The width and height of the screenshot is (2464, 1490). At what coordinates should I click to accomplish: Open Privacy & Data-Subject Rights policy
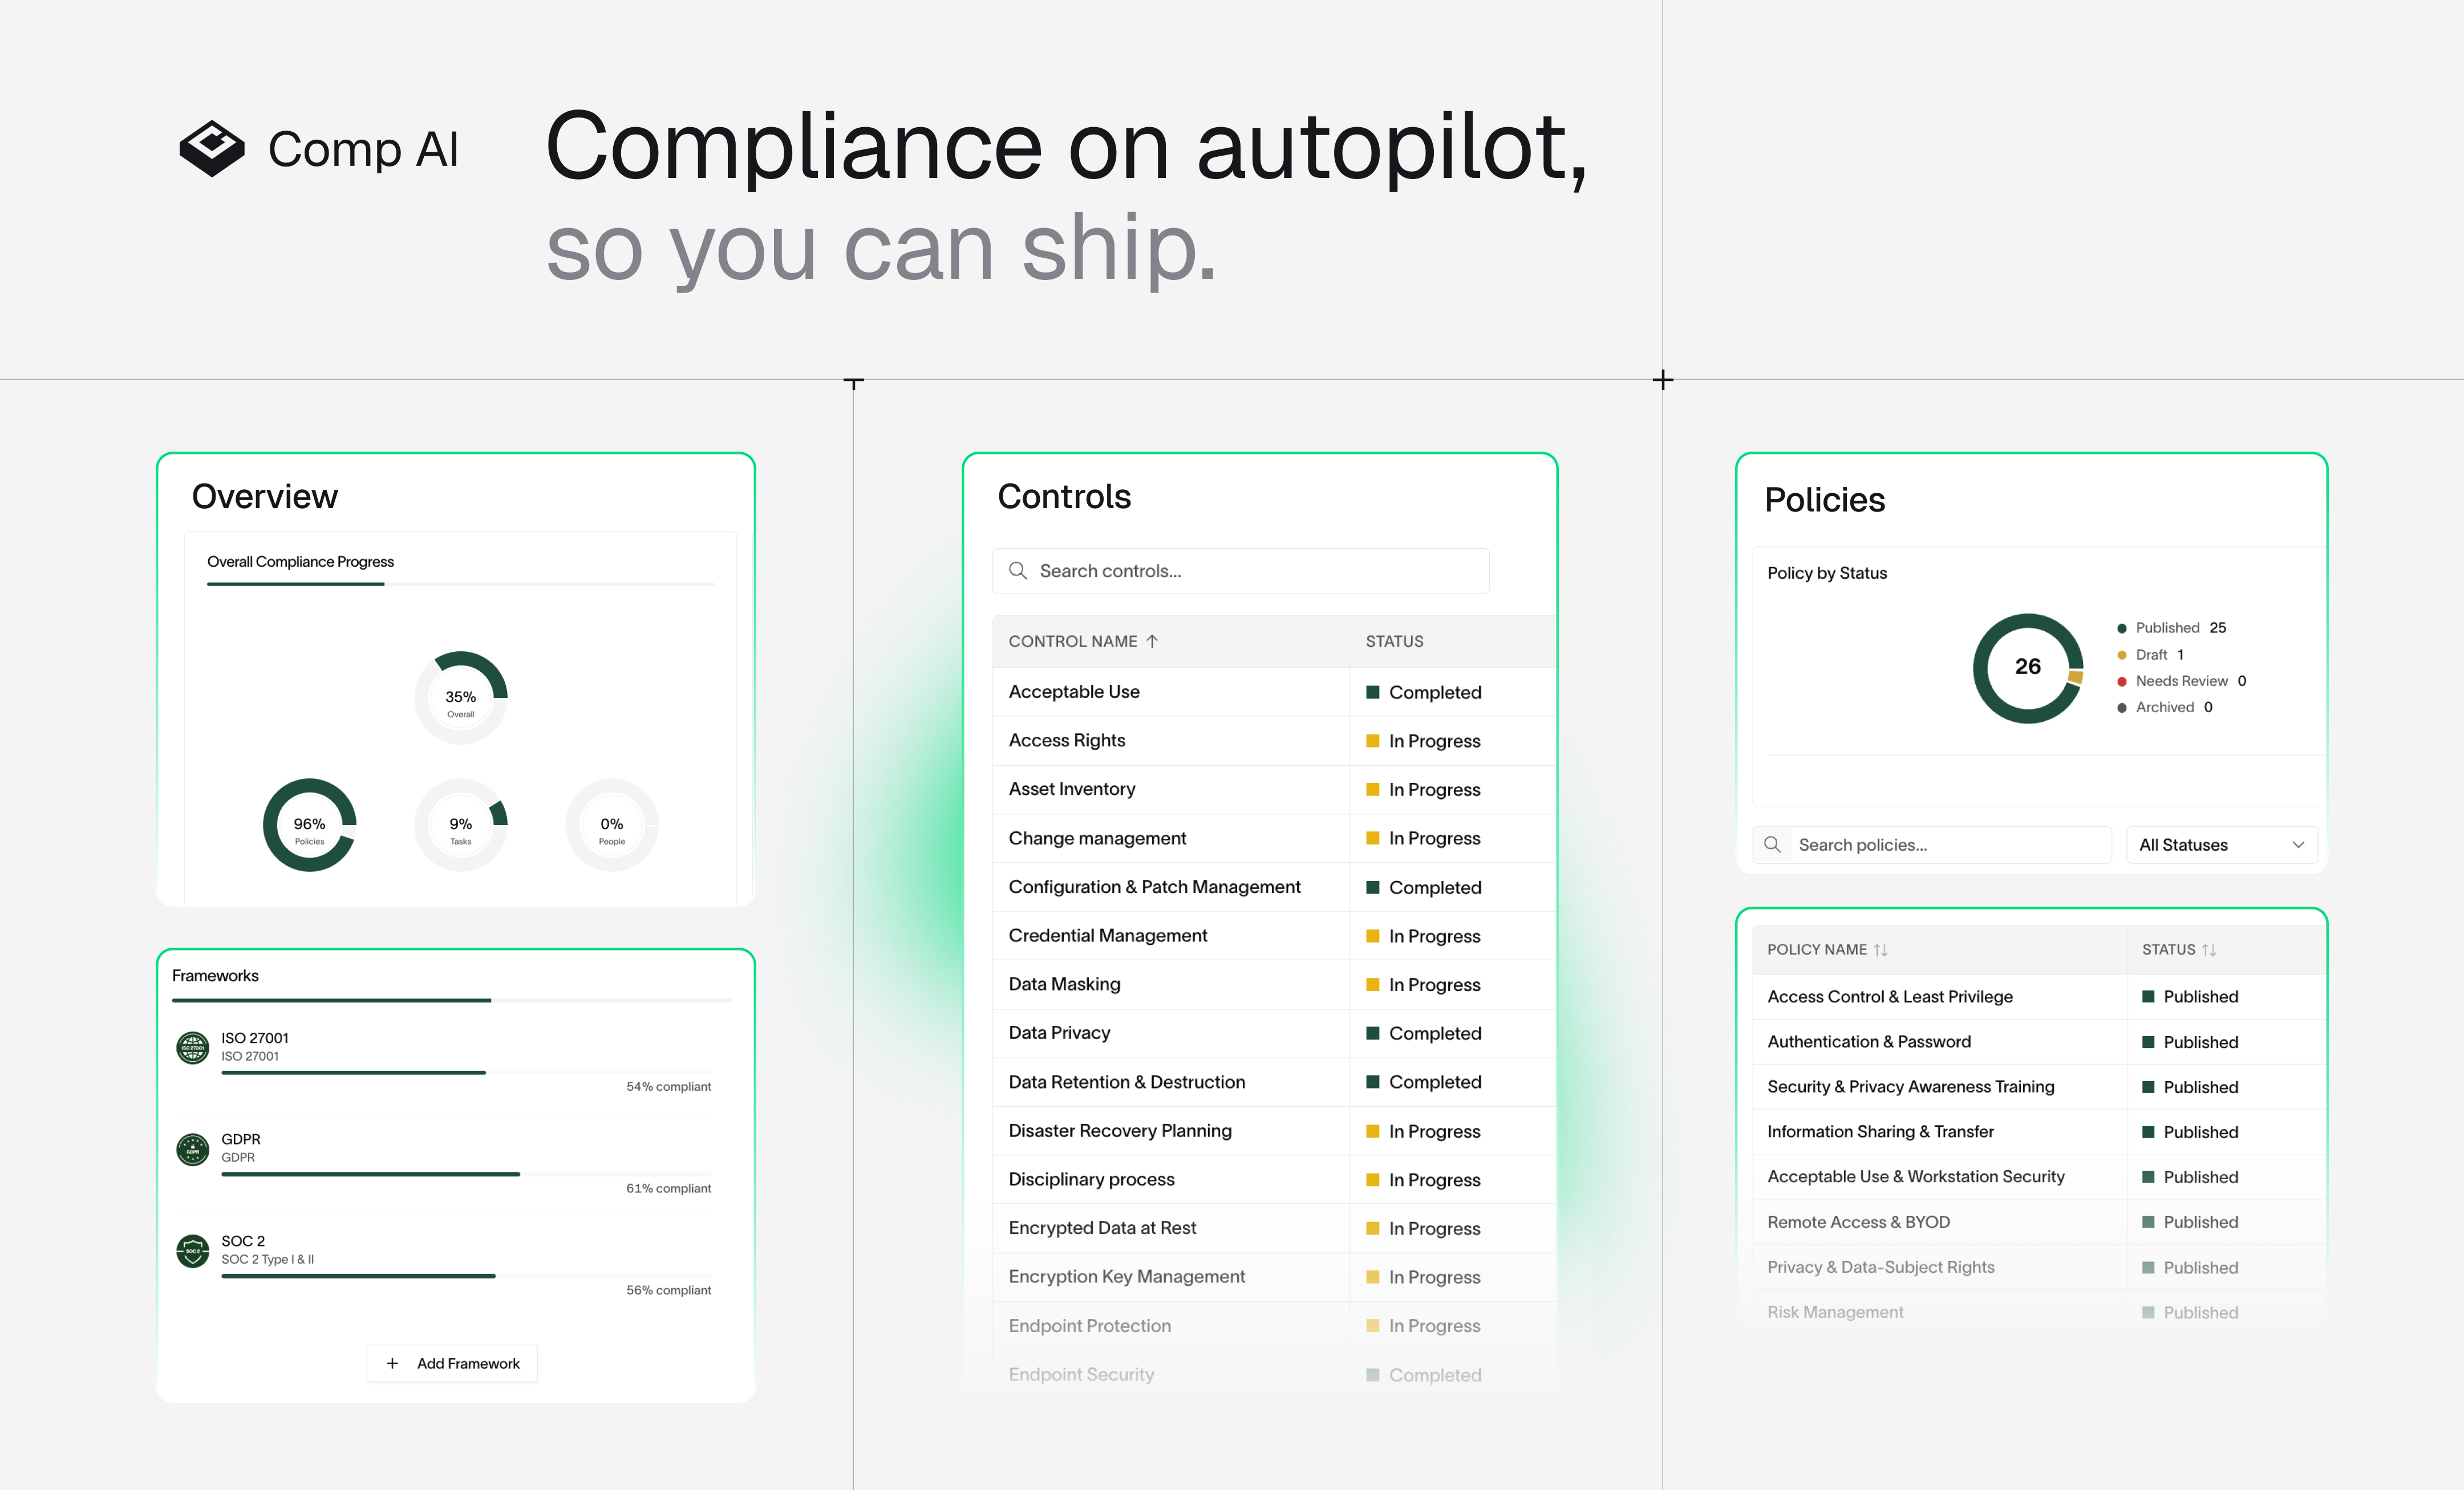[1881, 1267]
